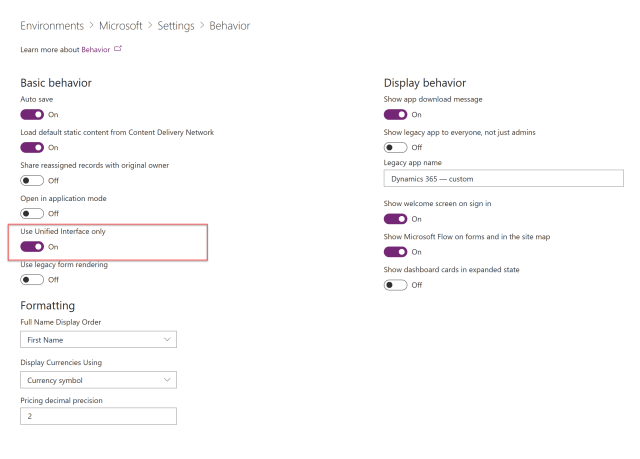This screenshot has width=640, height=459.
Task: Turn off Show app download message
Action: pyautogui.click(x=396, y=115)
